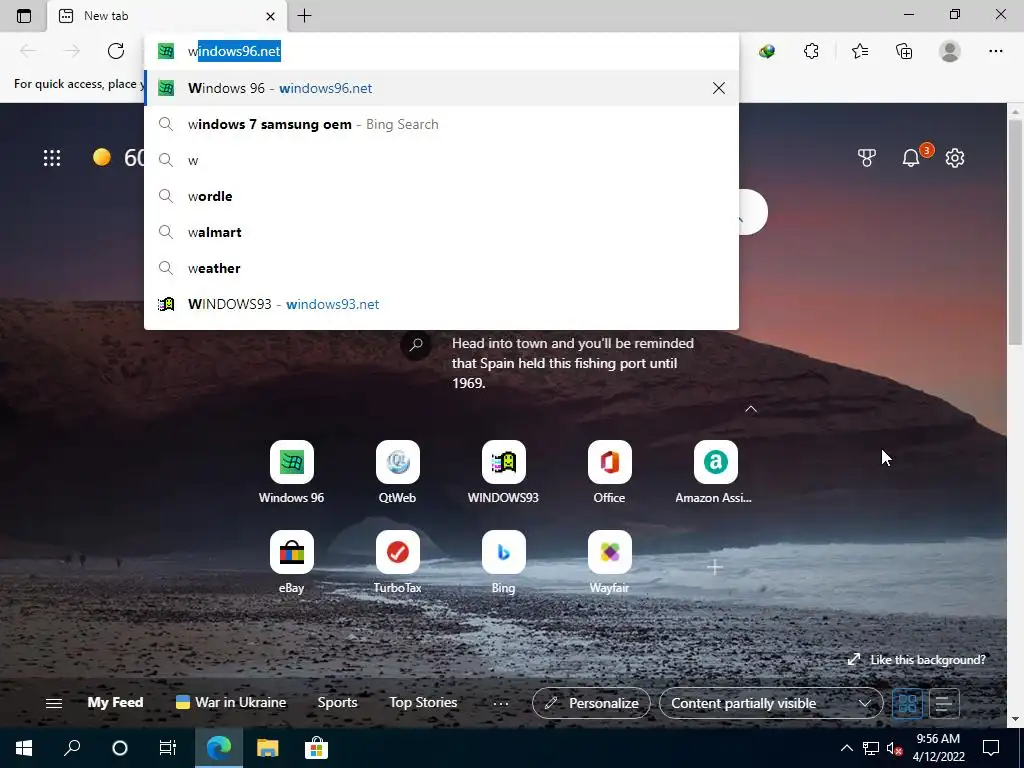Pick the wordle search suggestion
Image resolution: width=1024 pixels, height=768 pixels.
tap(441, 196)
